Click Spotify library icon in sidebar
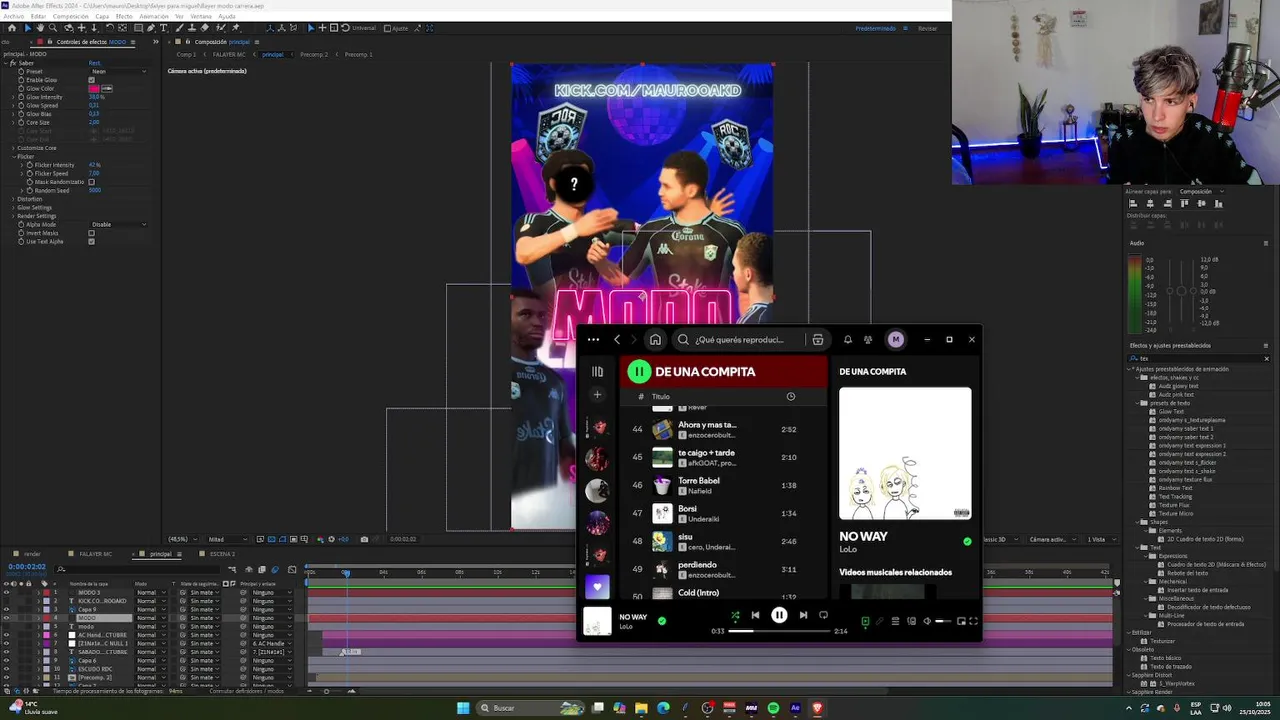This screenshot has height=720, width=1280. point(597,371)
